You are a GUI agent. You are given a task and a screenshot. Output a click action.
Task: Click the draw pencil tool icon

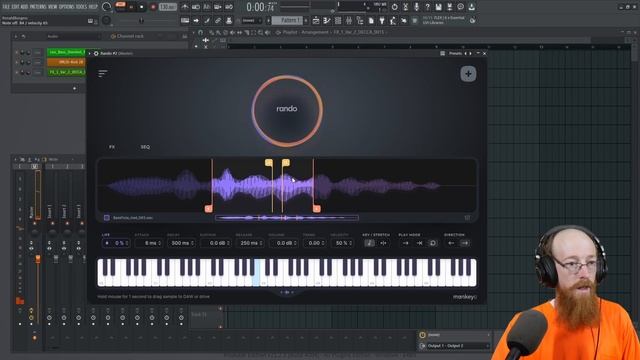(212, 32)
